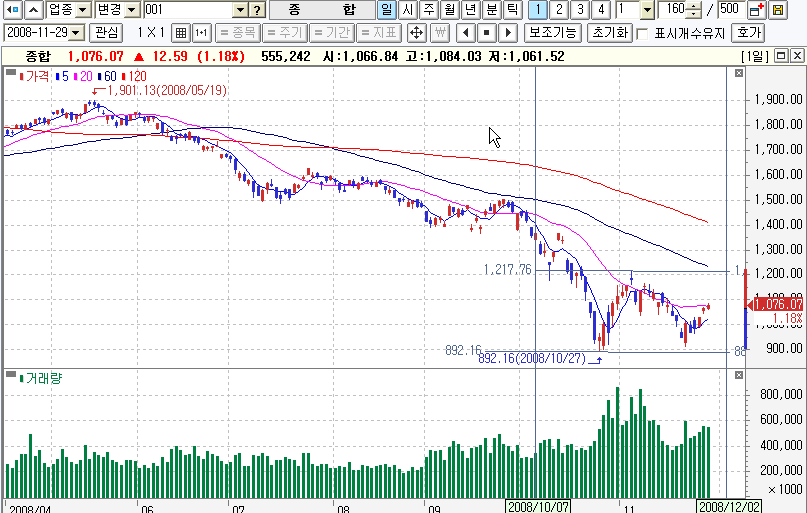Click the collapse up arrow icon
Image resolution: width=807 pixels, height=513 pixels.
click(x=33, y=10)
